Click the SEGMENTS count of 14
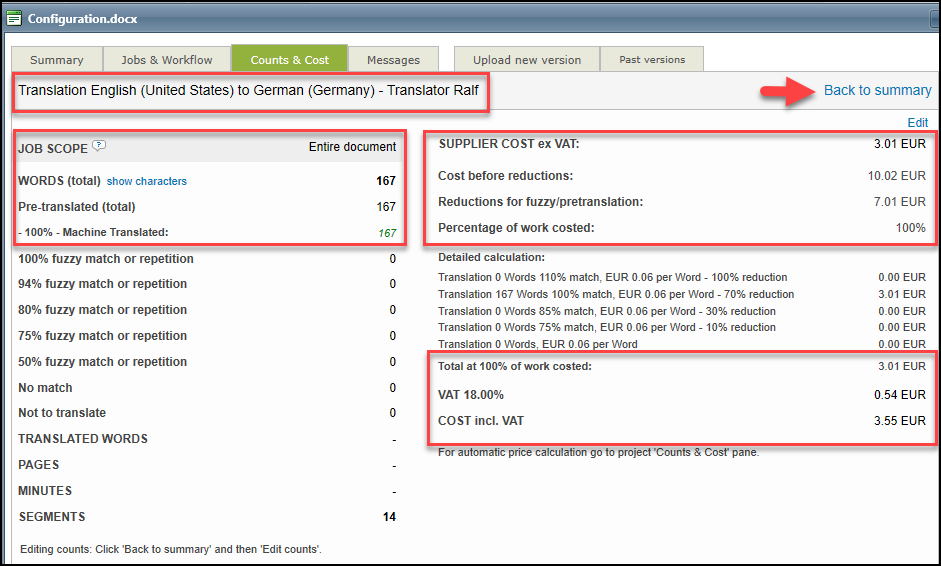 click(x=388, y=517)
